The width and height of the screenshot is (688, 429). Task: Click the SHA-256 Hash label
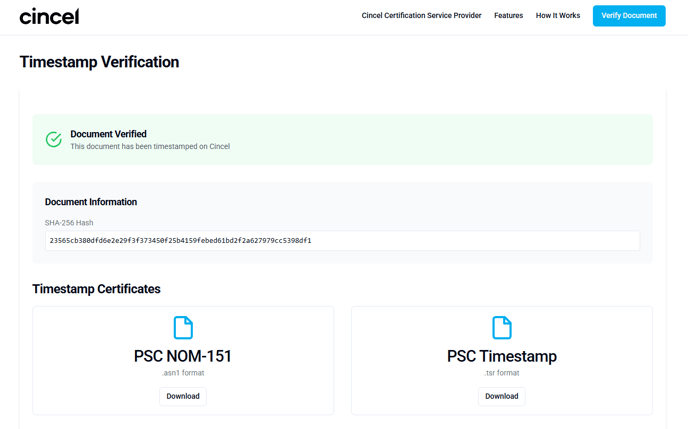click(69, 223)
